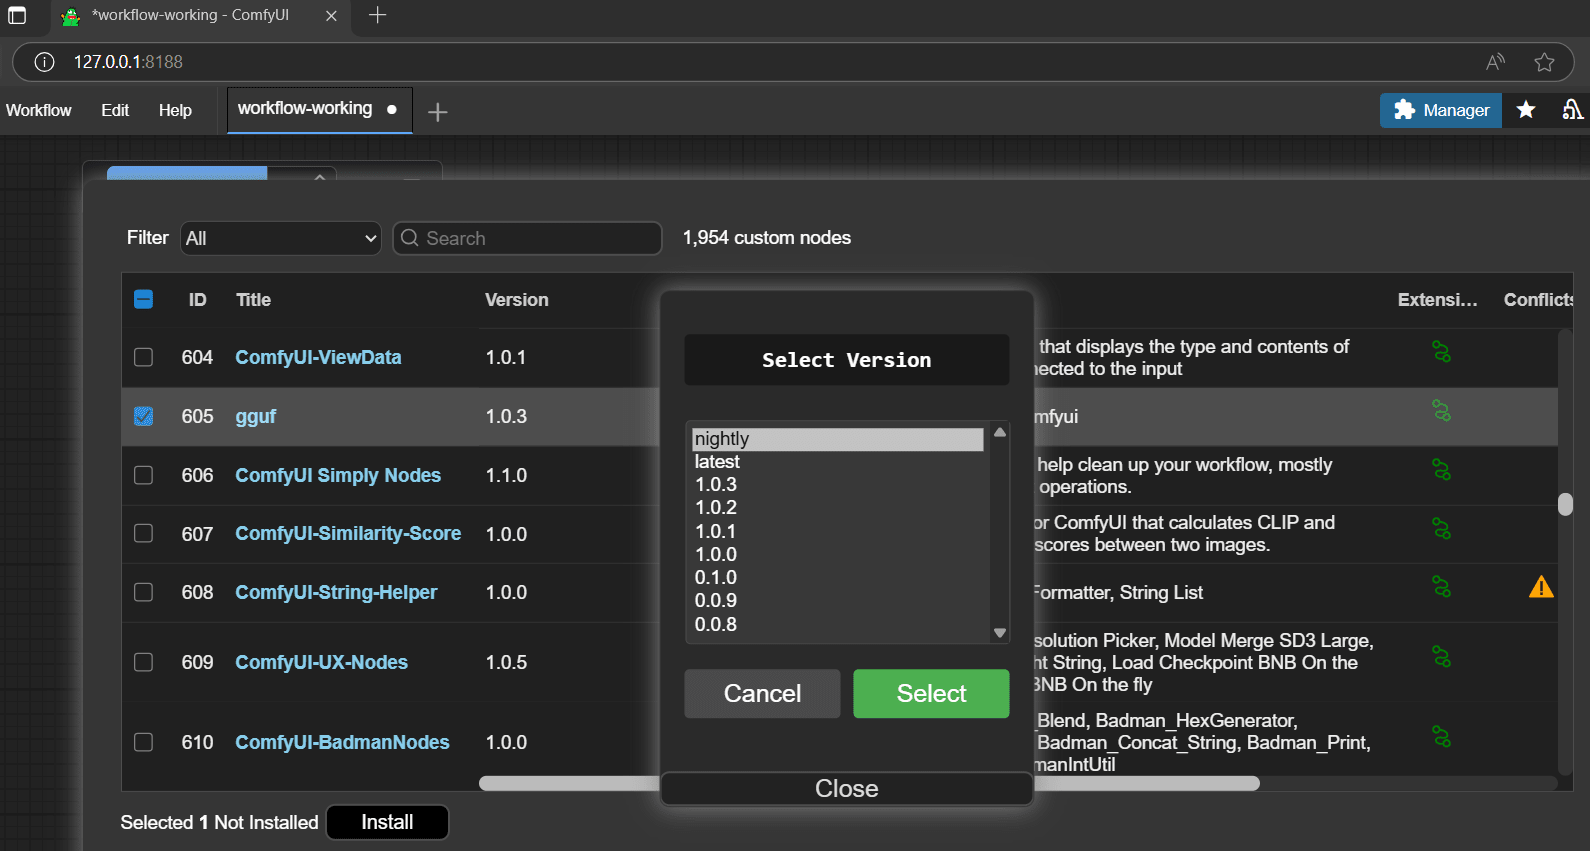Click extension link icon for ComfyUI-String-Helper

coord(1441,587)
